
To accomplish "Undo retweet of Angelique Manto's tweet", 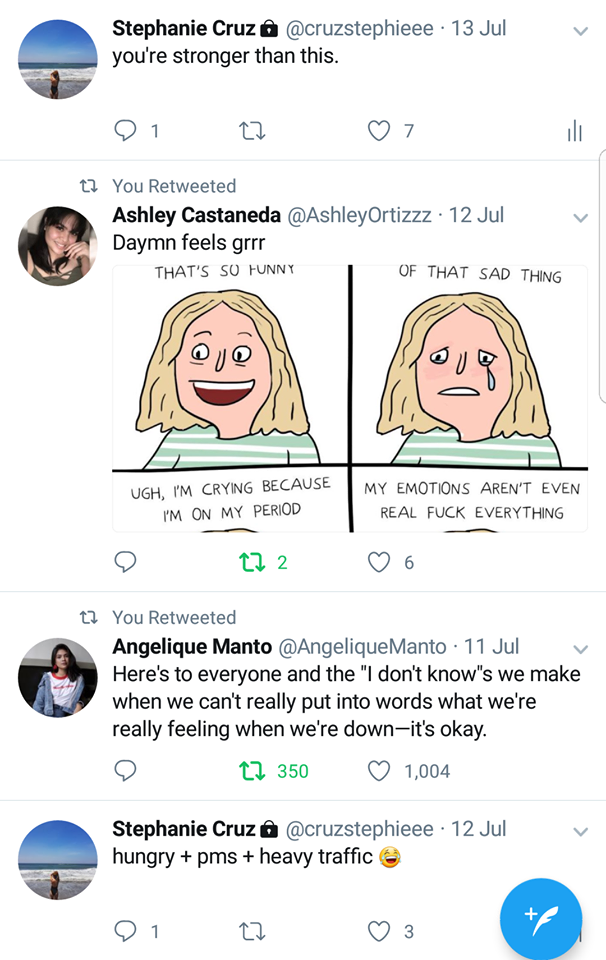I will click(252, 771).
